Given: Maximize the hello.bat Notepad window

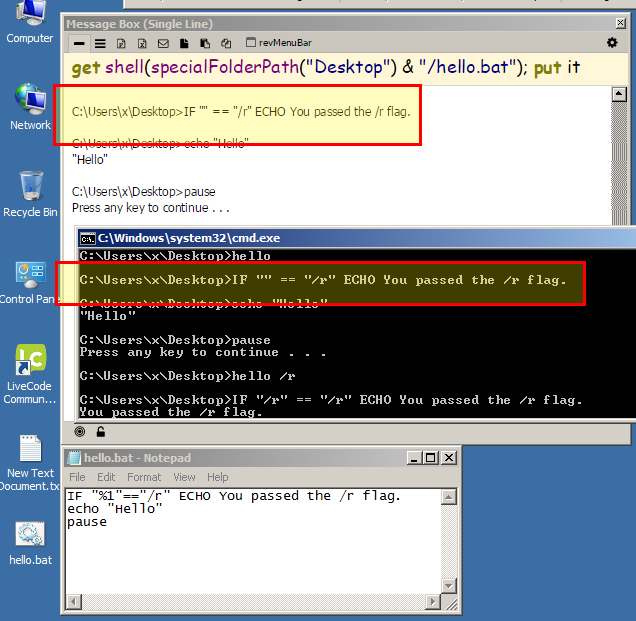Looking at the screenshot, I should click(x=430, y=458).
